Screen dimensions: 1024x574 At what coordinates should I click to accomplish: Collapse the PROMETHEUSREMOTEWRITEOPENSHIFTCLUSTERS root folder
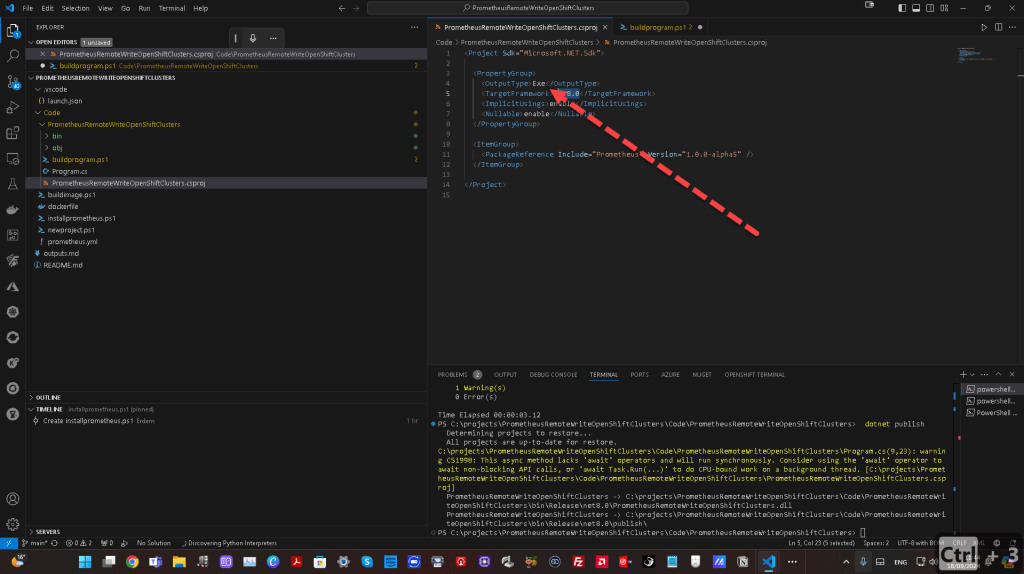point(31,78)
